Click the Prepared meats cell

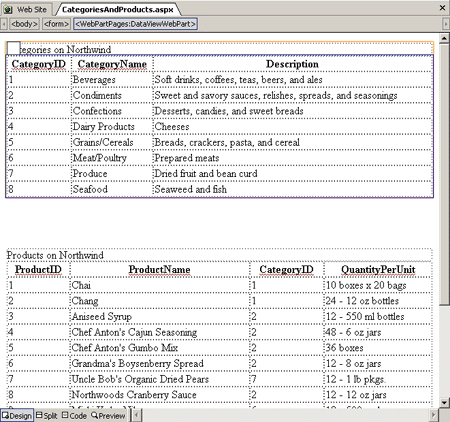click(x=293, y=158)
